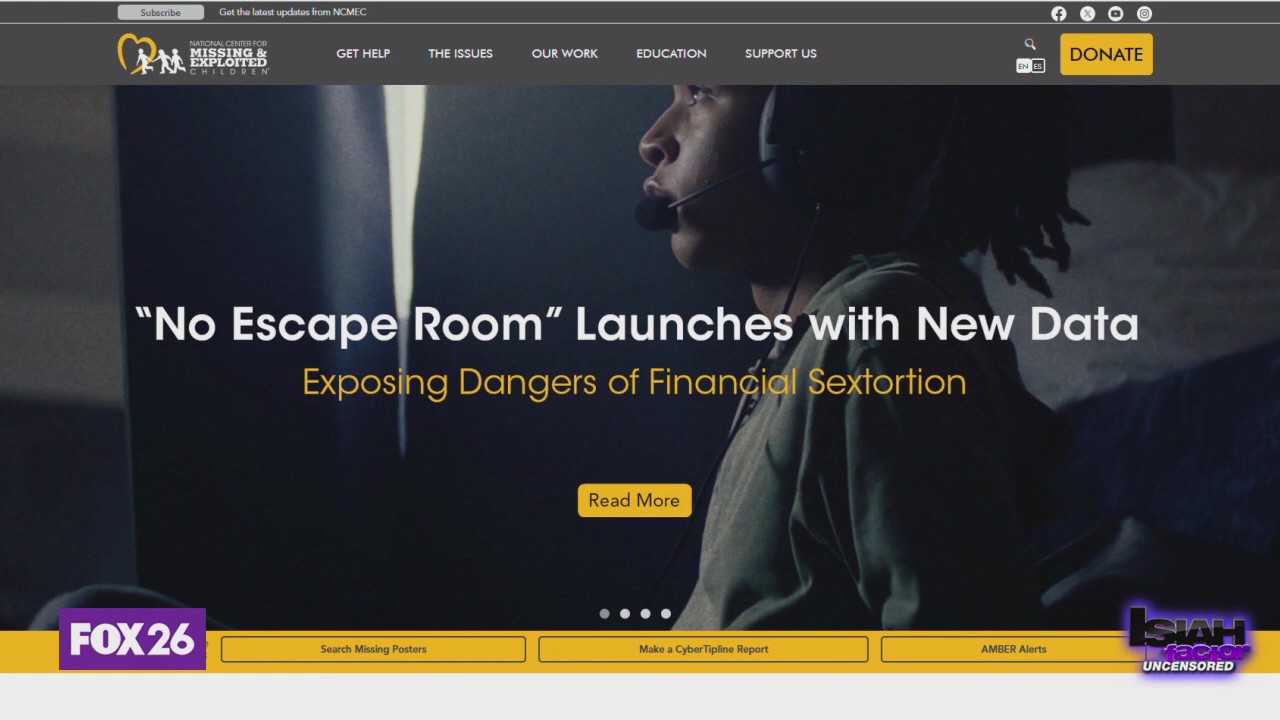Open the NCMEC Facebook page icon
Image resolution: width=1280 pixels, height=720 pixels.
coord(1058,13)
